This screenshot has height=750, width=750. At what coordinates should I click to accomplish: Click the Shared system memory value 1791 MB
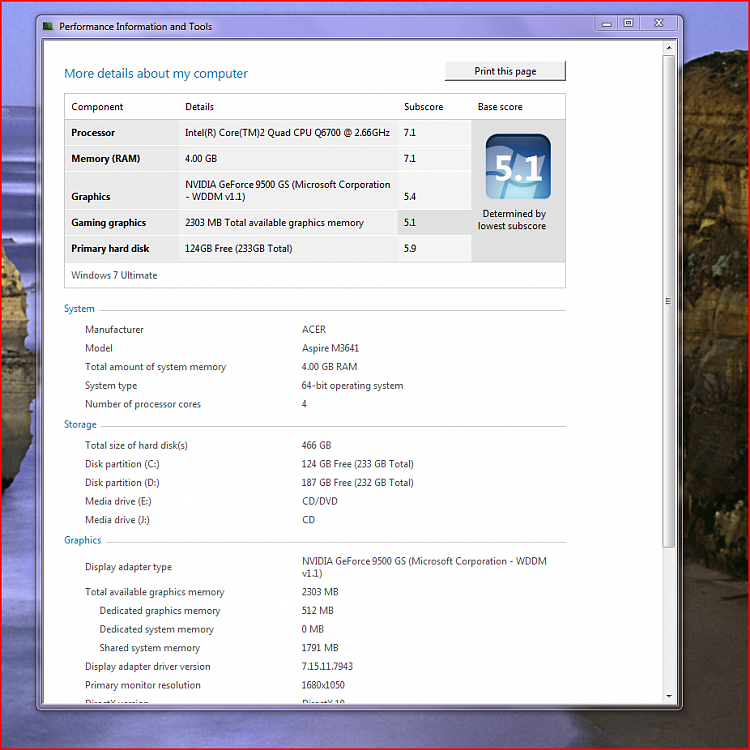tap(320, 648)
